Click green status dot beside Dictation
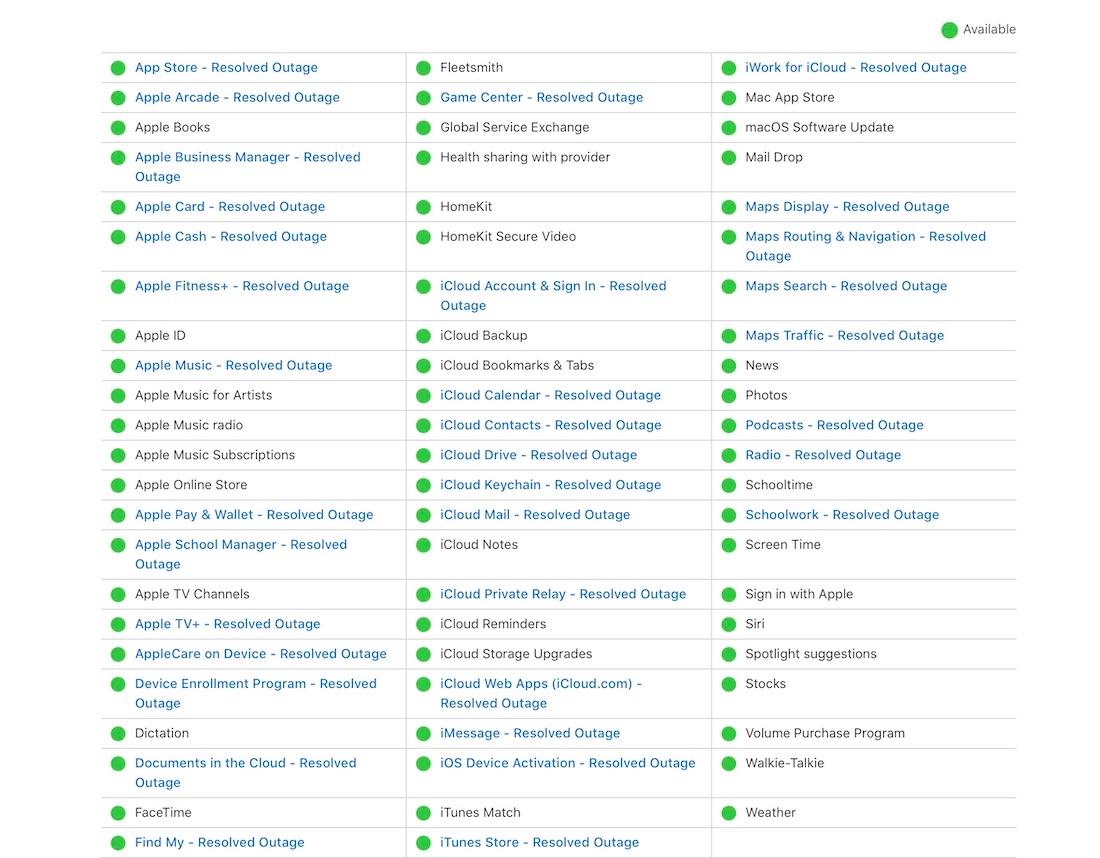The width and height of the screenshot is (1100, 858). click(118, 734)
